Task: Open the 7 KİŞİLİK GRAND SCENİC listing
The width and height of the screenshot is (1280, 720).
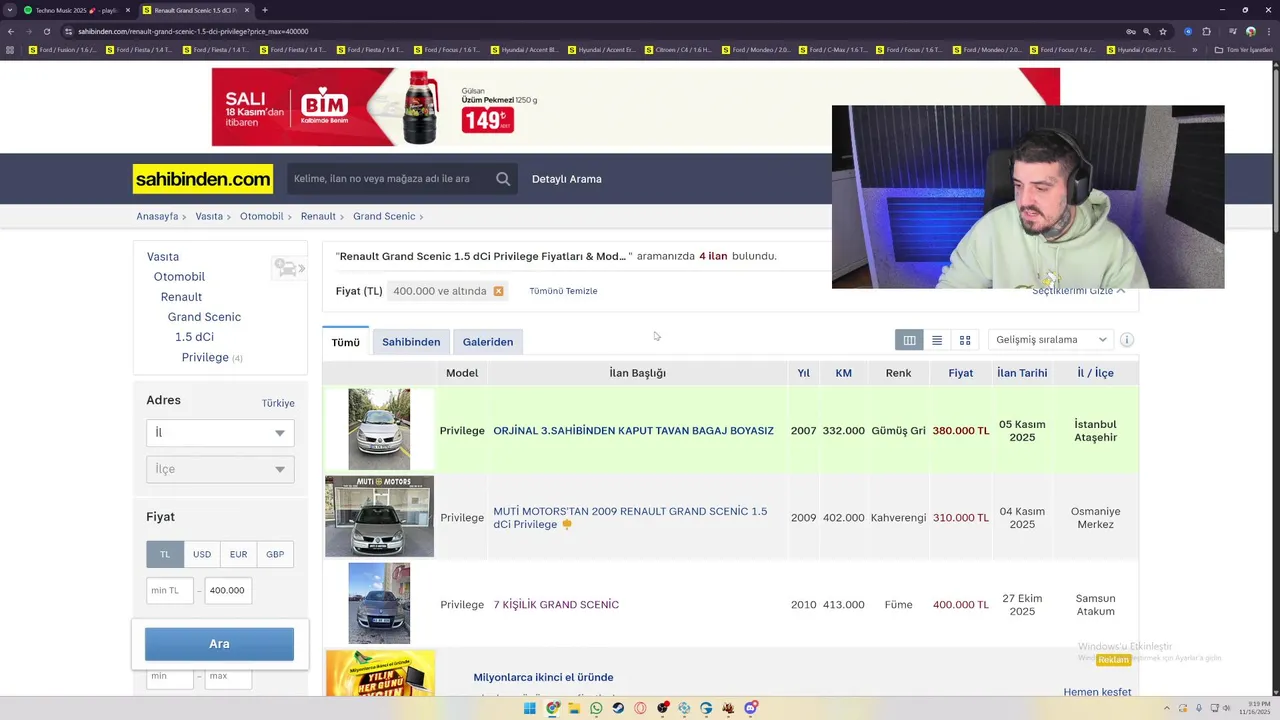Action: [556, 605]
